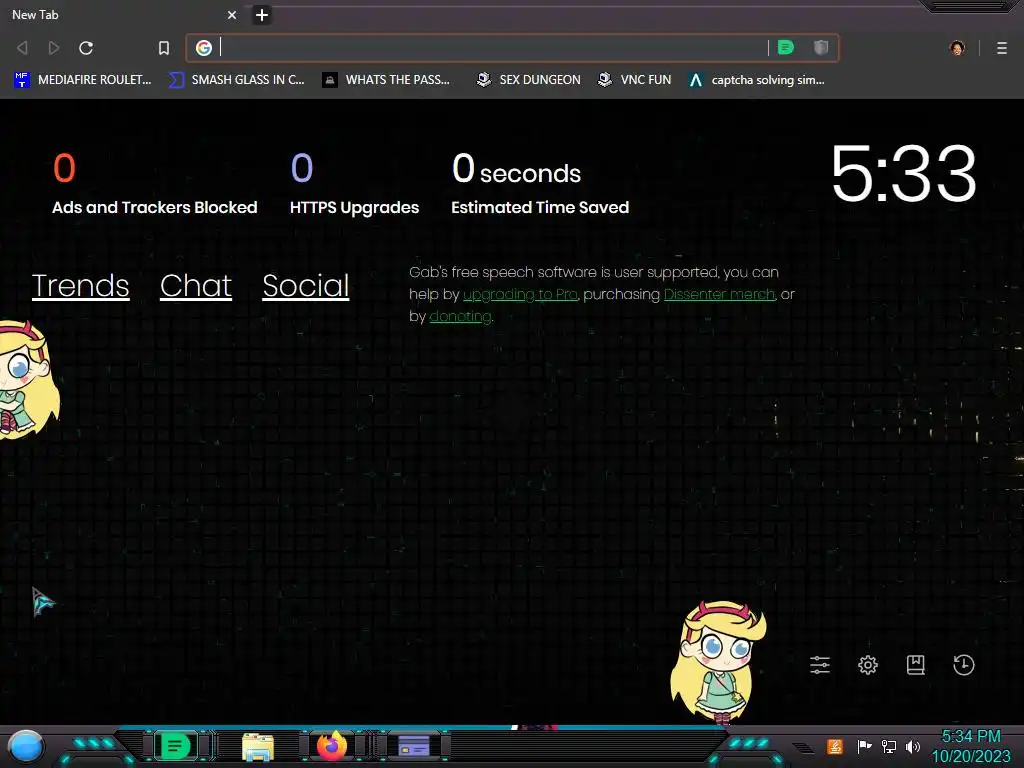Open the Start orb button

point(25,747)
